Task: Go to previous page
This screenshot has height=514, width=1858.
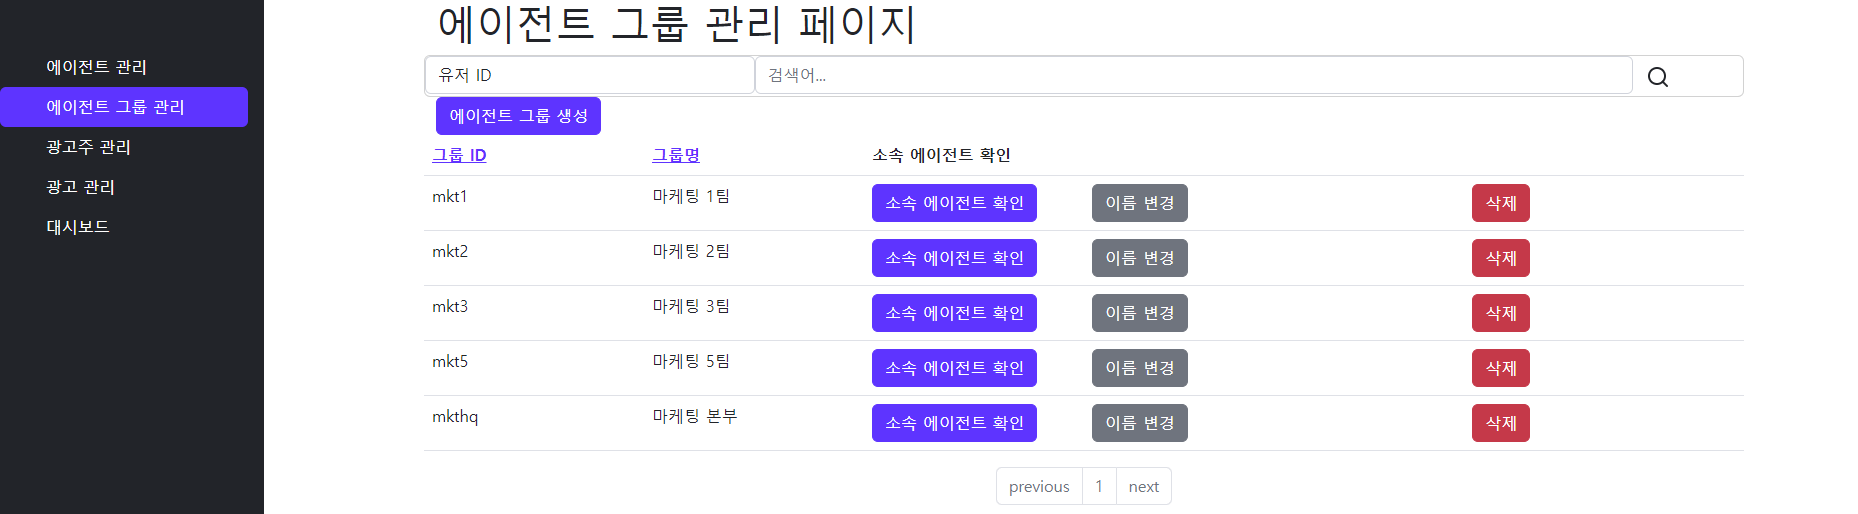Action: (1038, 487)
